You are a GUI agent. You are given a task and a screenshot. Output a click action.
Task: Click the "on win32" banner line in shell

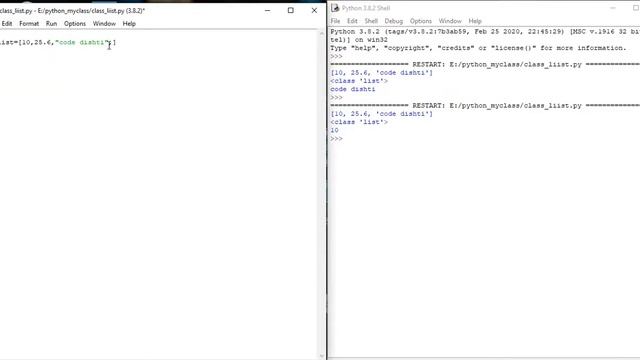tap(359, 40)
